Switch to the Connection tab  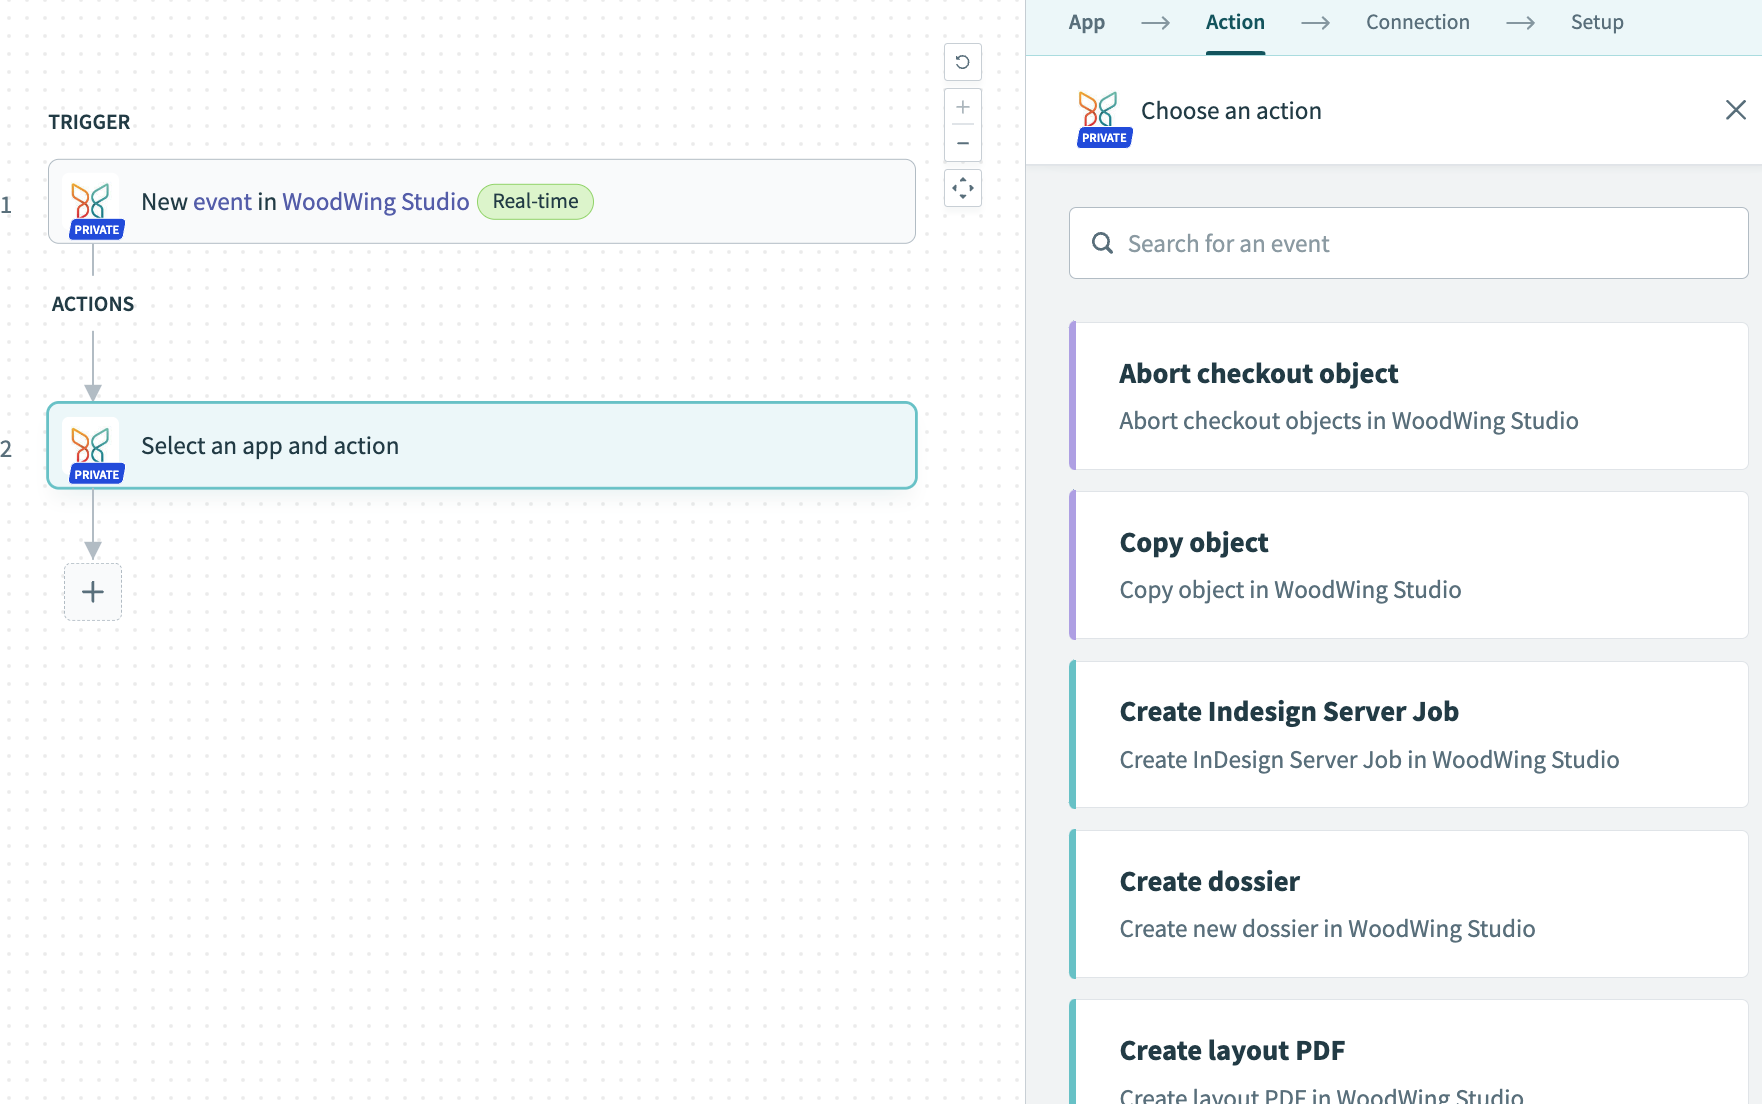coord(1418,22)
